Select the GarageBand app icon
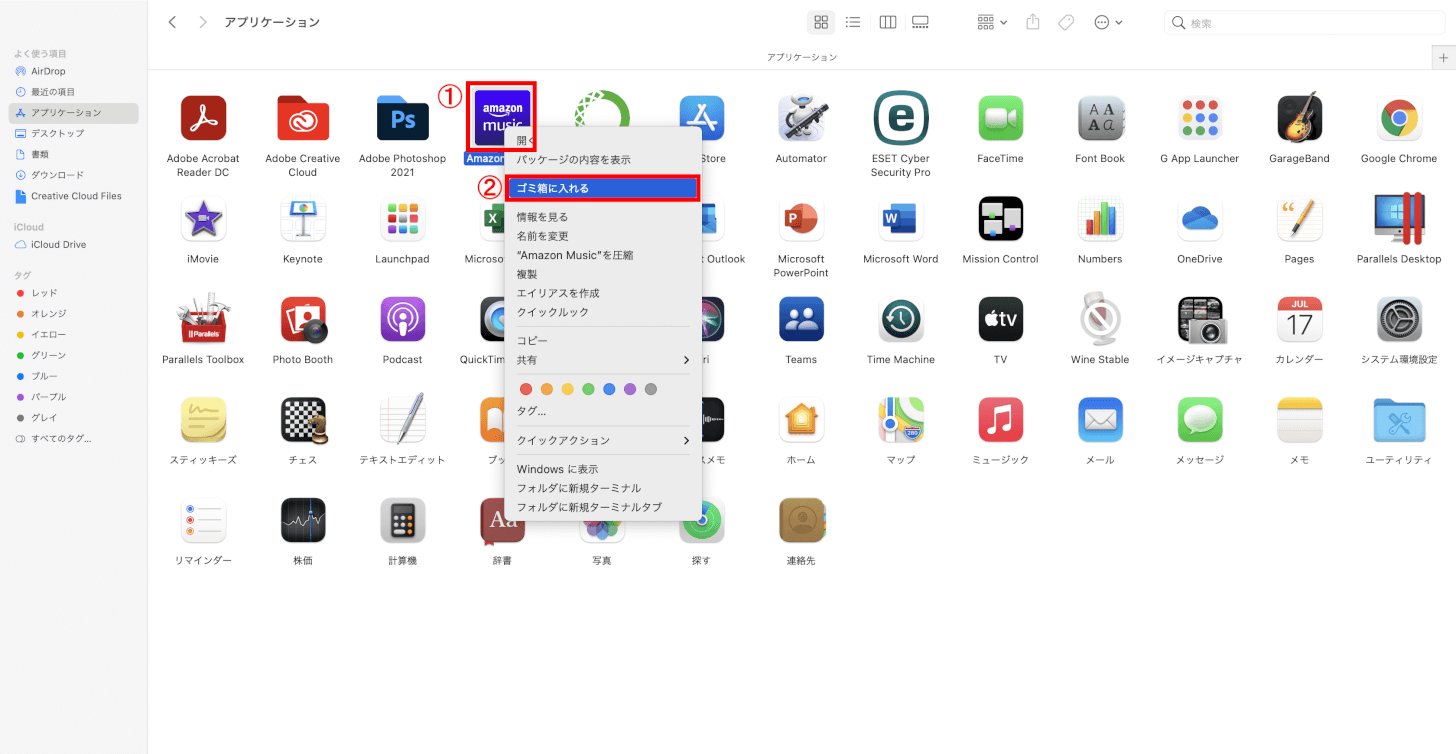Viewport: 1456px width, 754px height. pos(1300,118)
